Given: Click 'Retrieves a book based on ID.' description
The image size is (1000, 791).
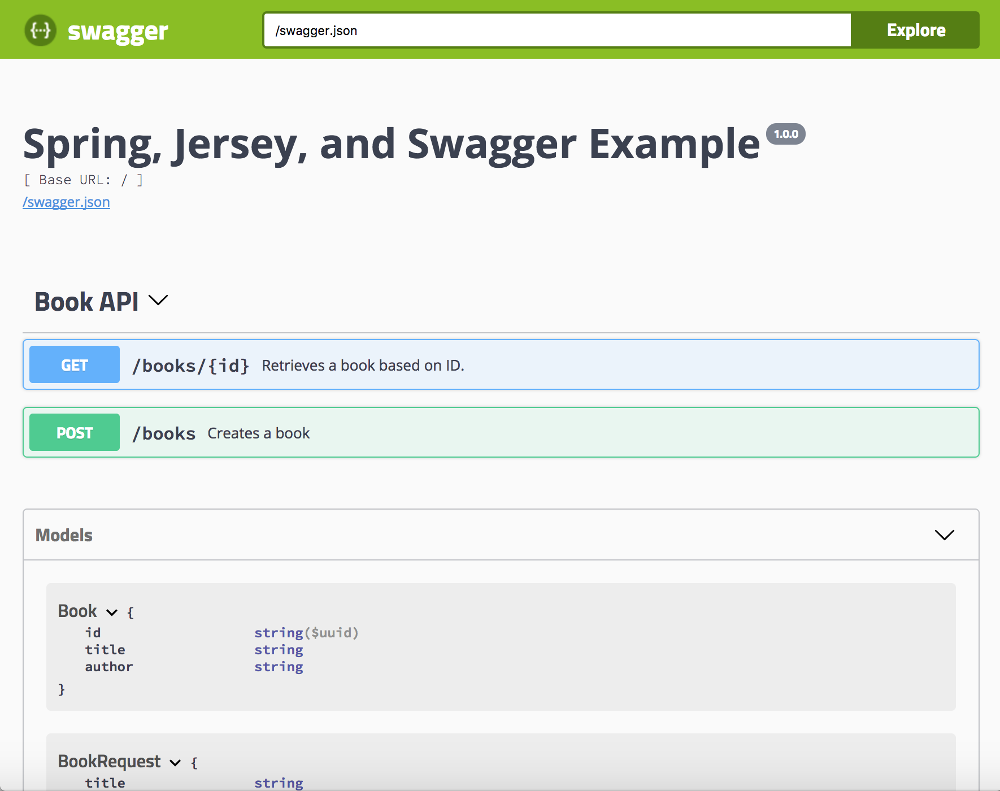Looking at the screenshot, I should [x=363, y=366].
